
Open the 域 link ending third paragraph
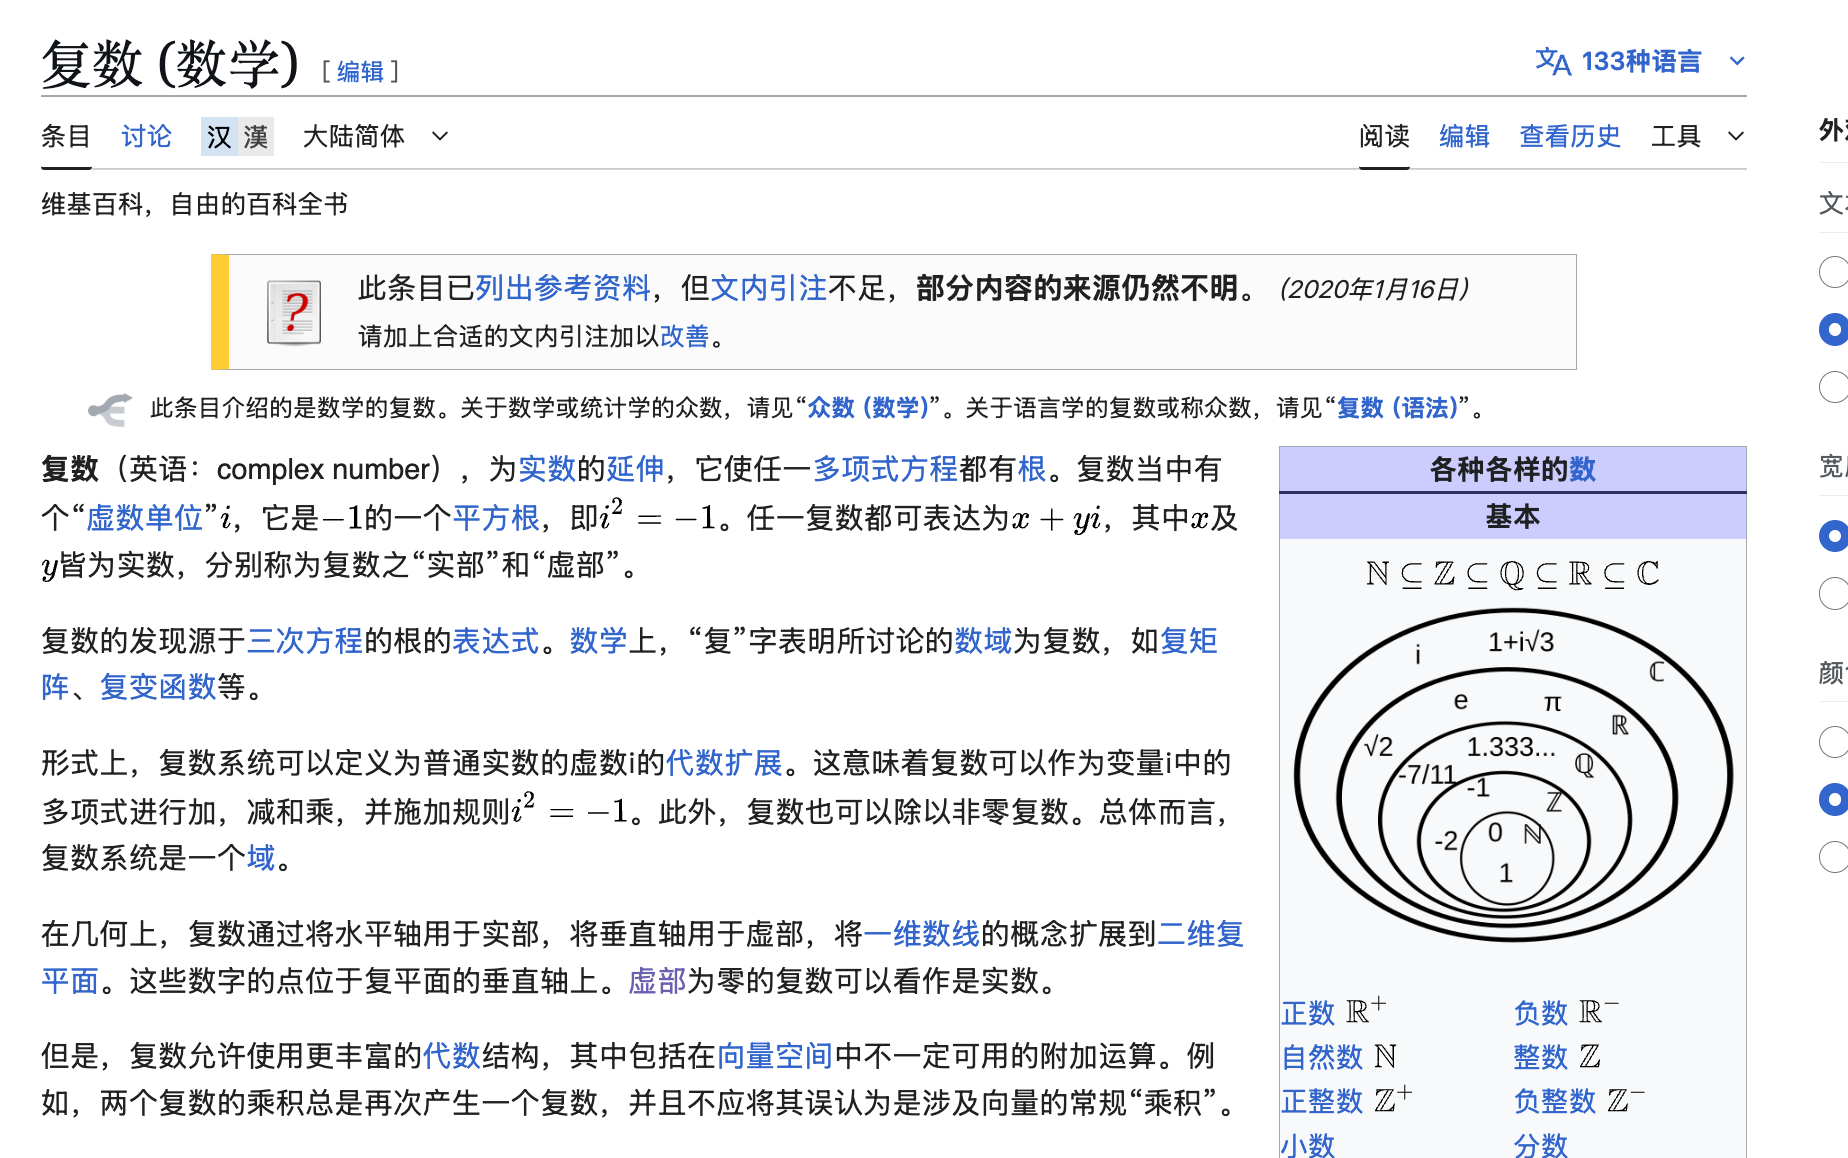(x=261, y=858)
